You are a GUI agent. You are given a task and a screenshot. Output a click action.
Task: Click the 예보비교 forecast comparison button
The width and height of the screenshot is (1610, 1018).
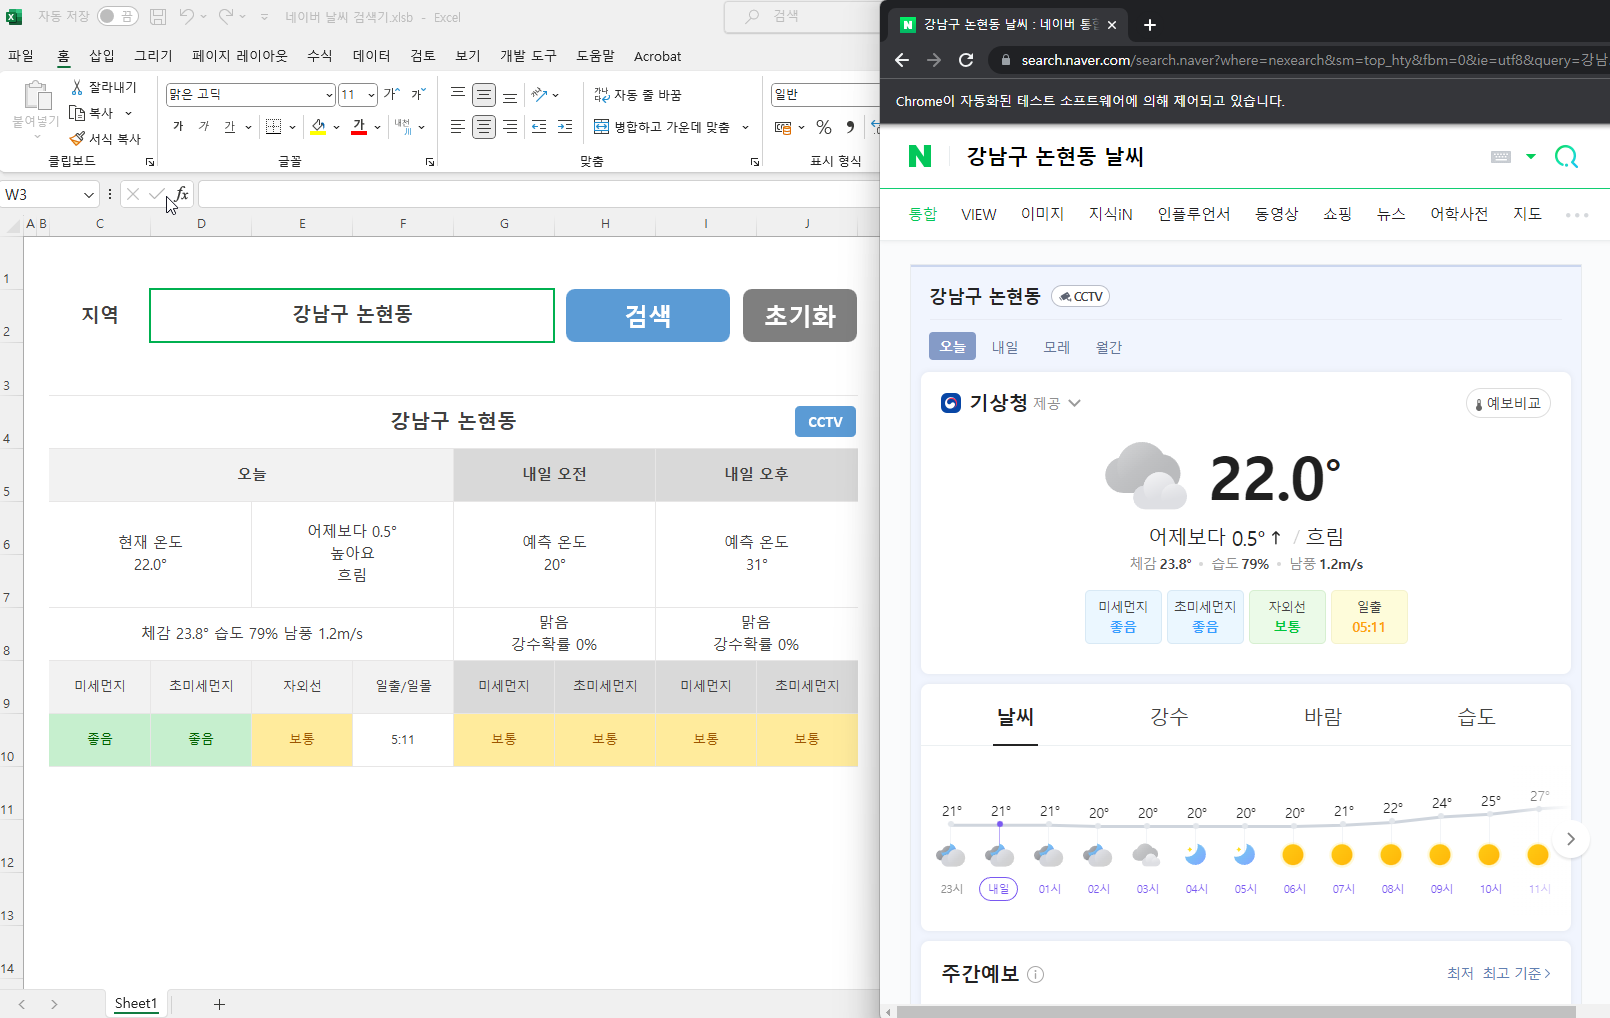pos(1508,403)
